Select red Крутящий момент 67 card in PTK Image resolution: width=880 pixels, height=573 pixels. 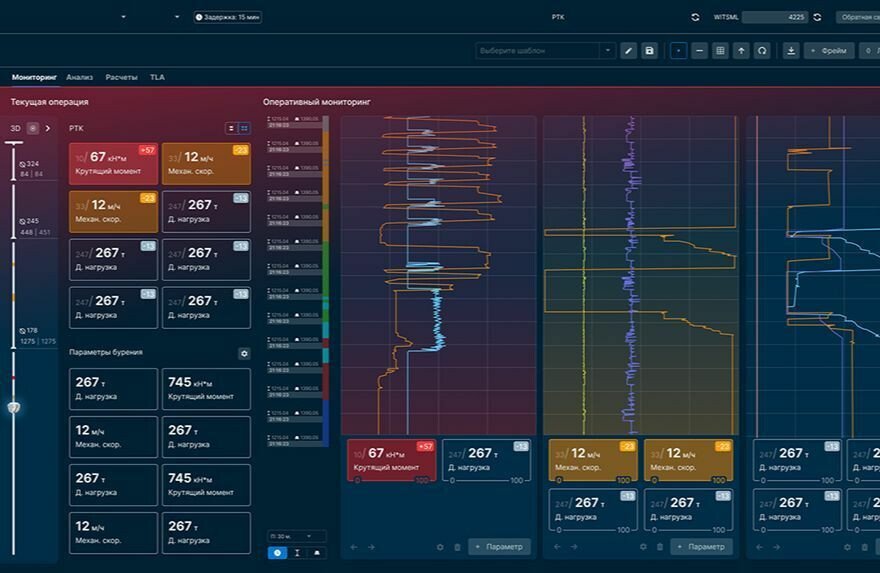113,164
